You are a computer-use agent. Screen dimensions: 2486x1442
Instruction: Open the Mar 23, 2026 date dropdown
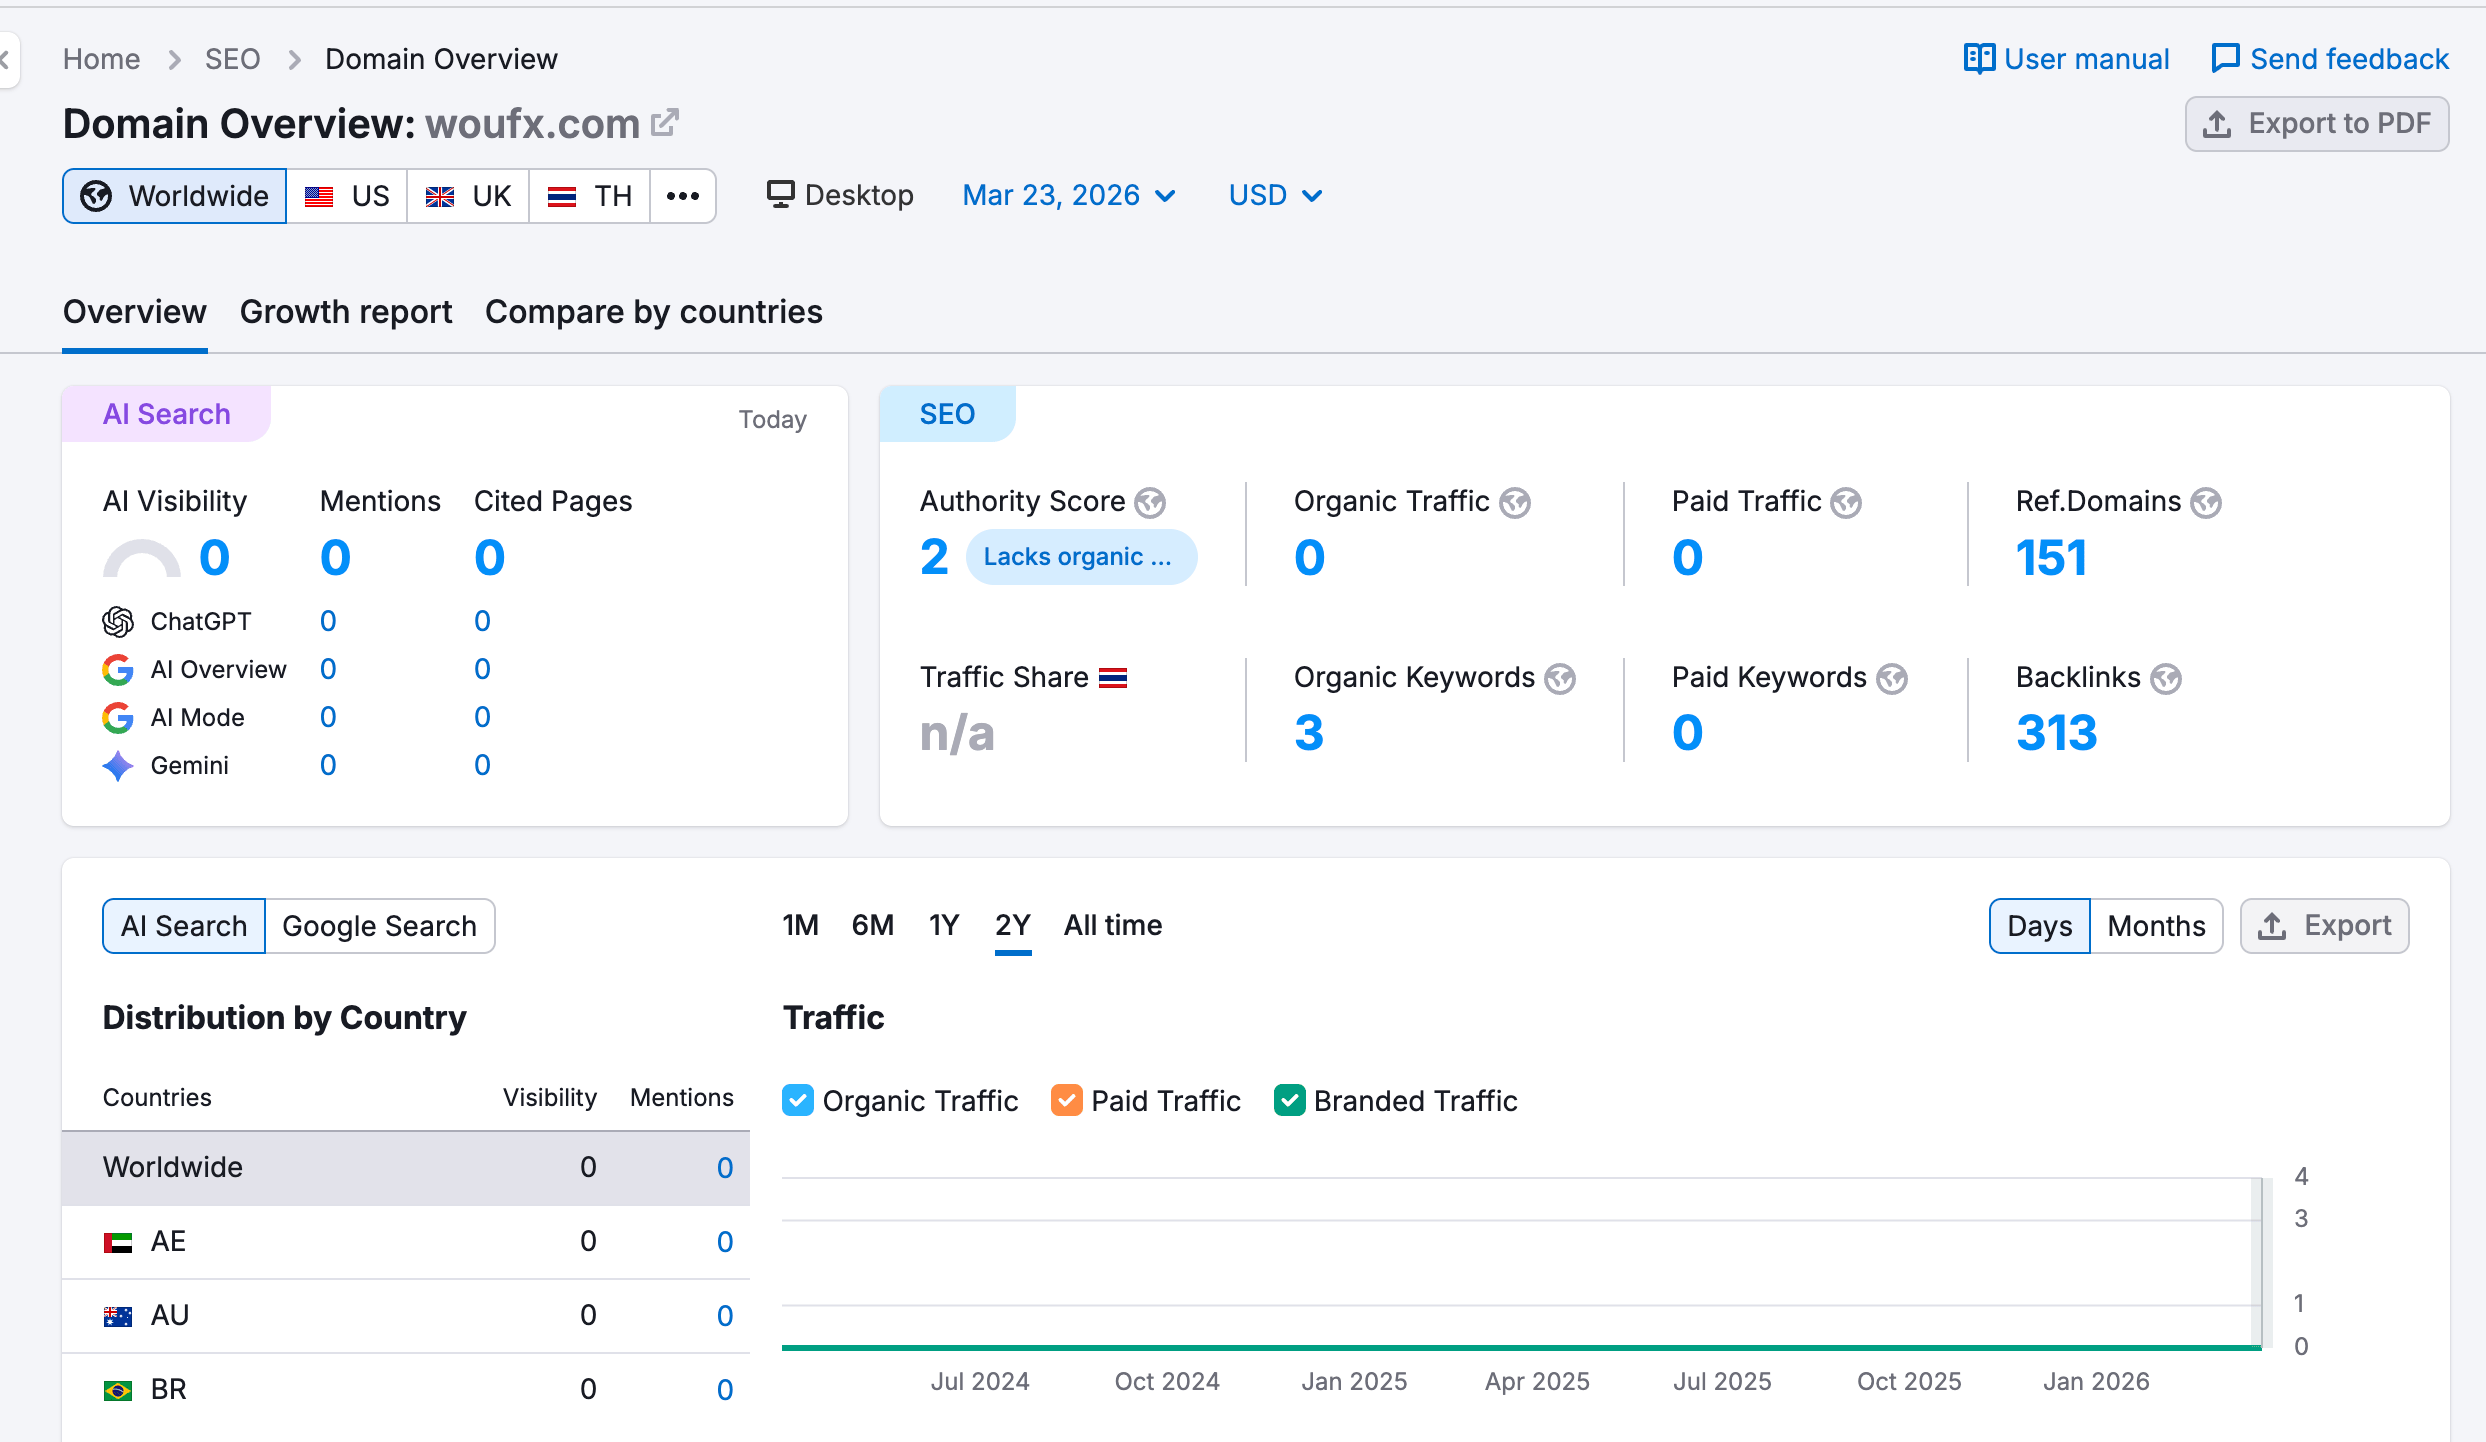click(1069, 195)
